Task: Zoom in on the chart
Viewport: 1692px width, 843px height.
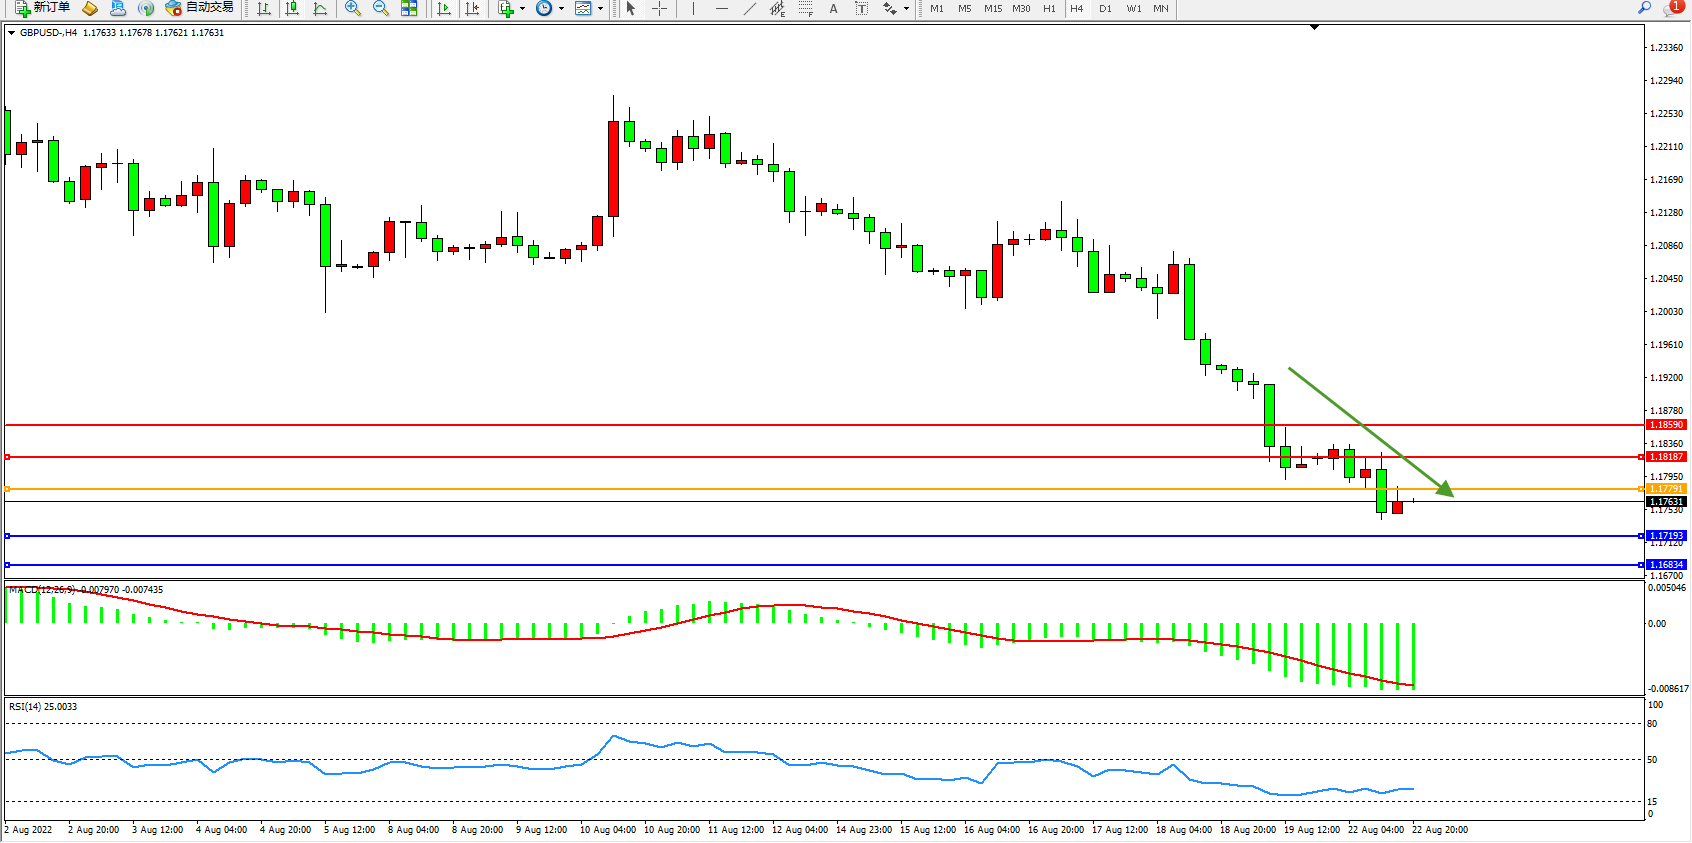Action: (x=353, y=8)
